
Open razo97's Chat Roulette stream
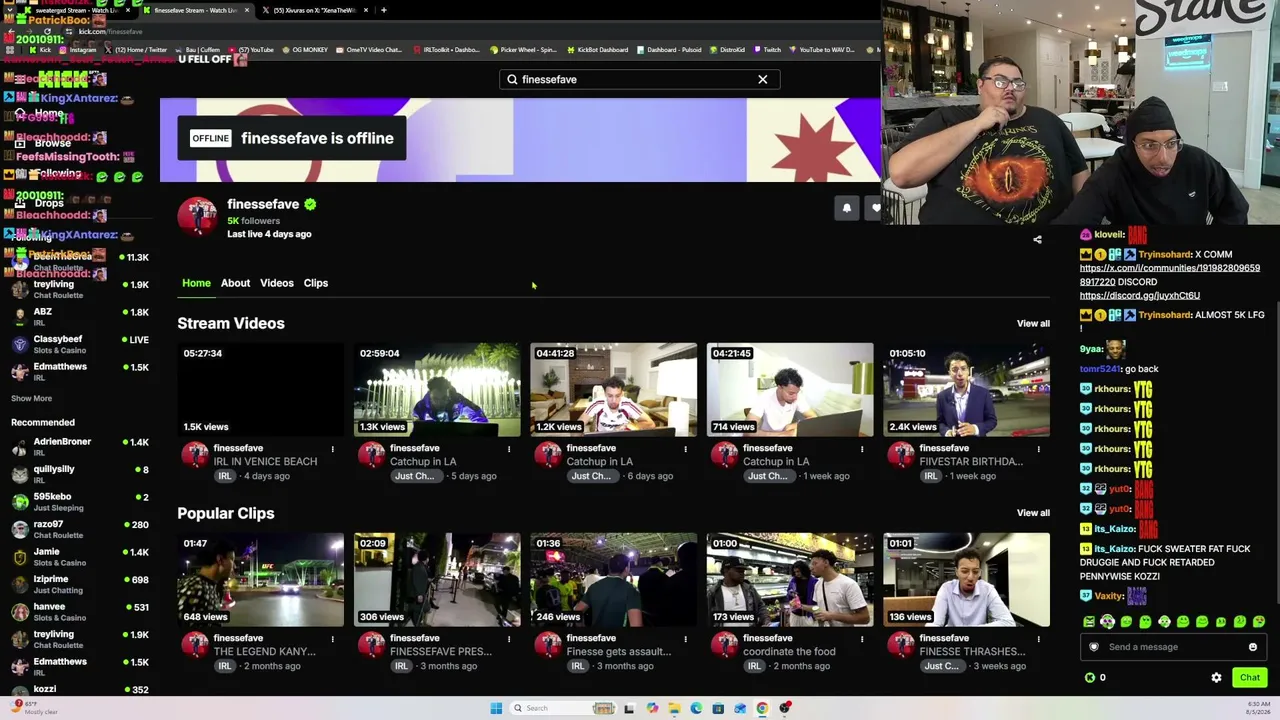click(x=80, y=529)
